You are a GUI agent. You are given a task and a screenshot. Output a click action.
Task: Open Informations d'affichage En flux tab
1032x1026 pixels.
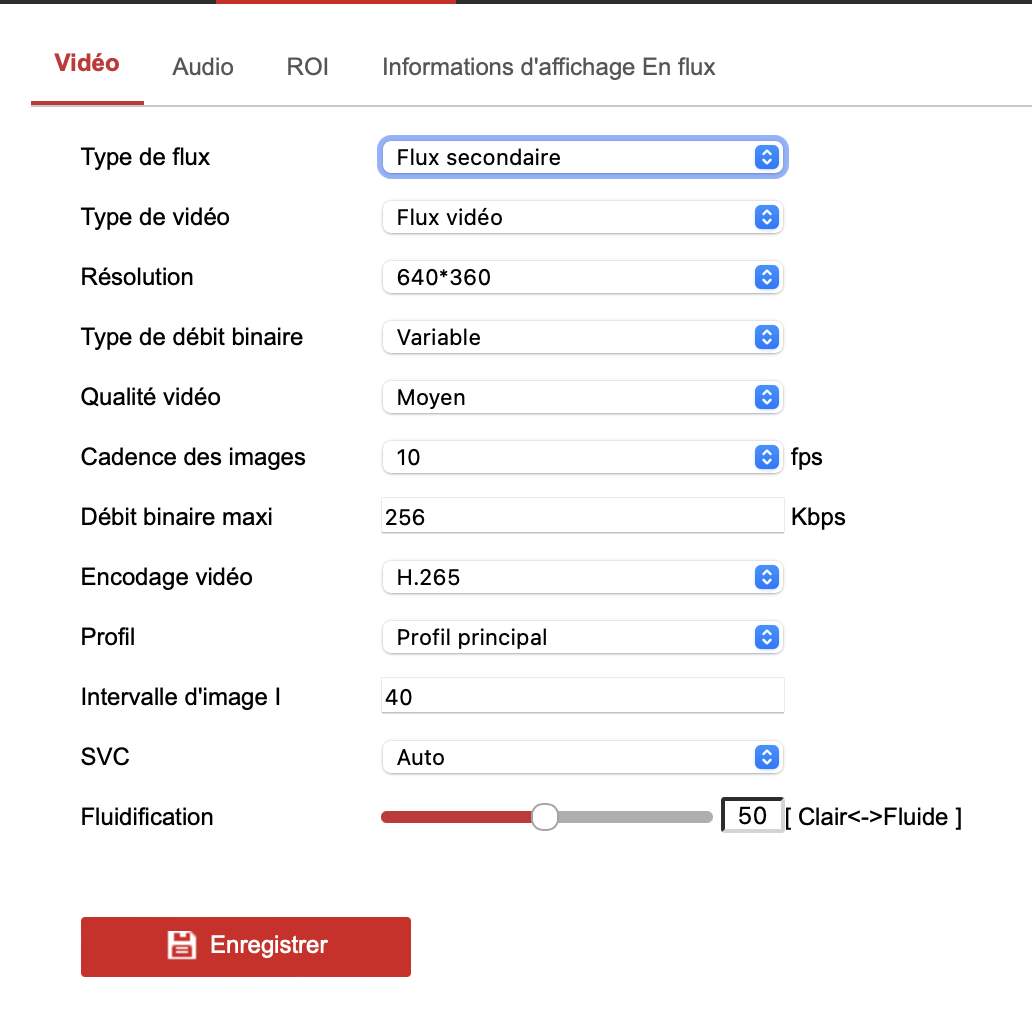coord(548,67)
